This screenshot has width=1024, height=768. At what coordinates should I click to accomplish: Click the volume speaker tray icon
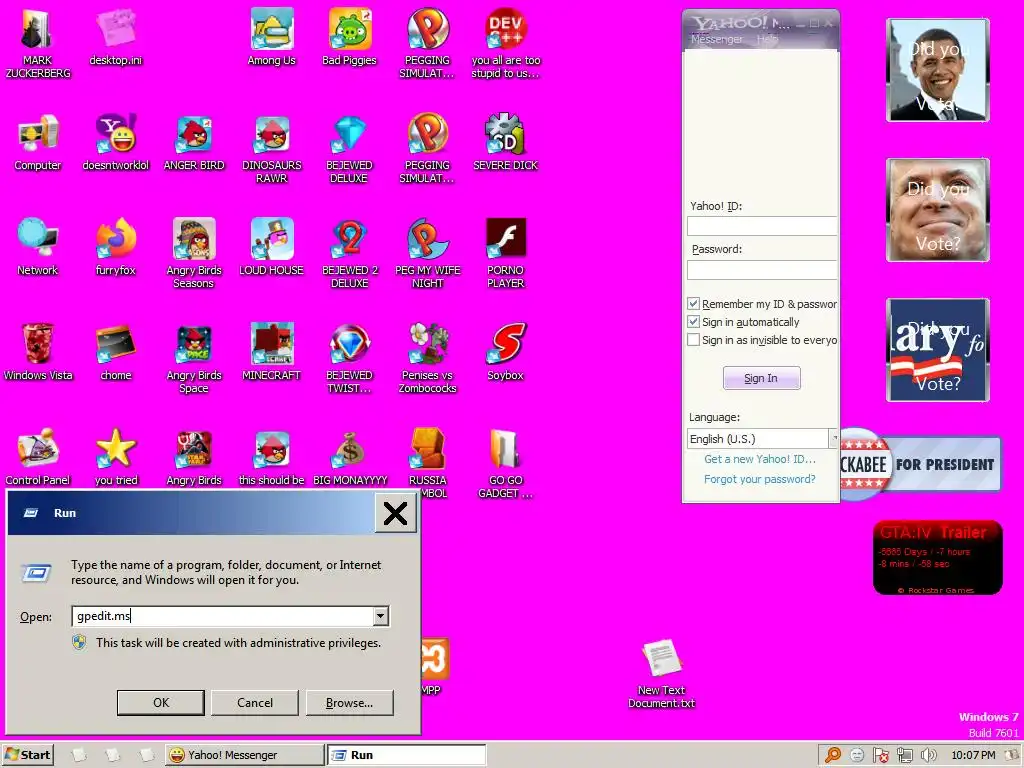tap(928, 755)
